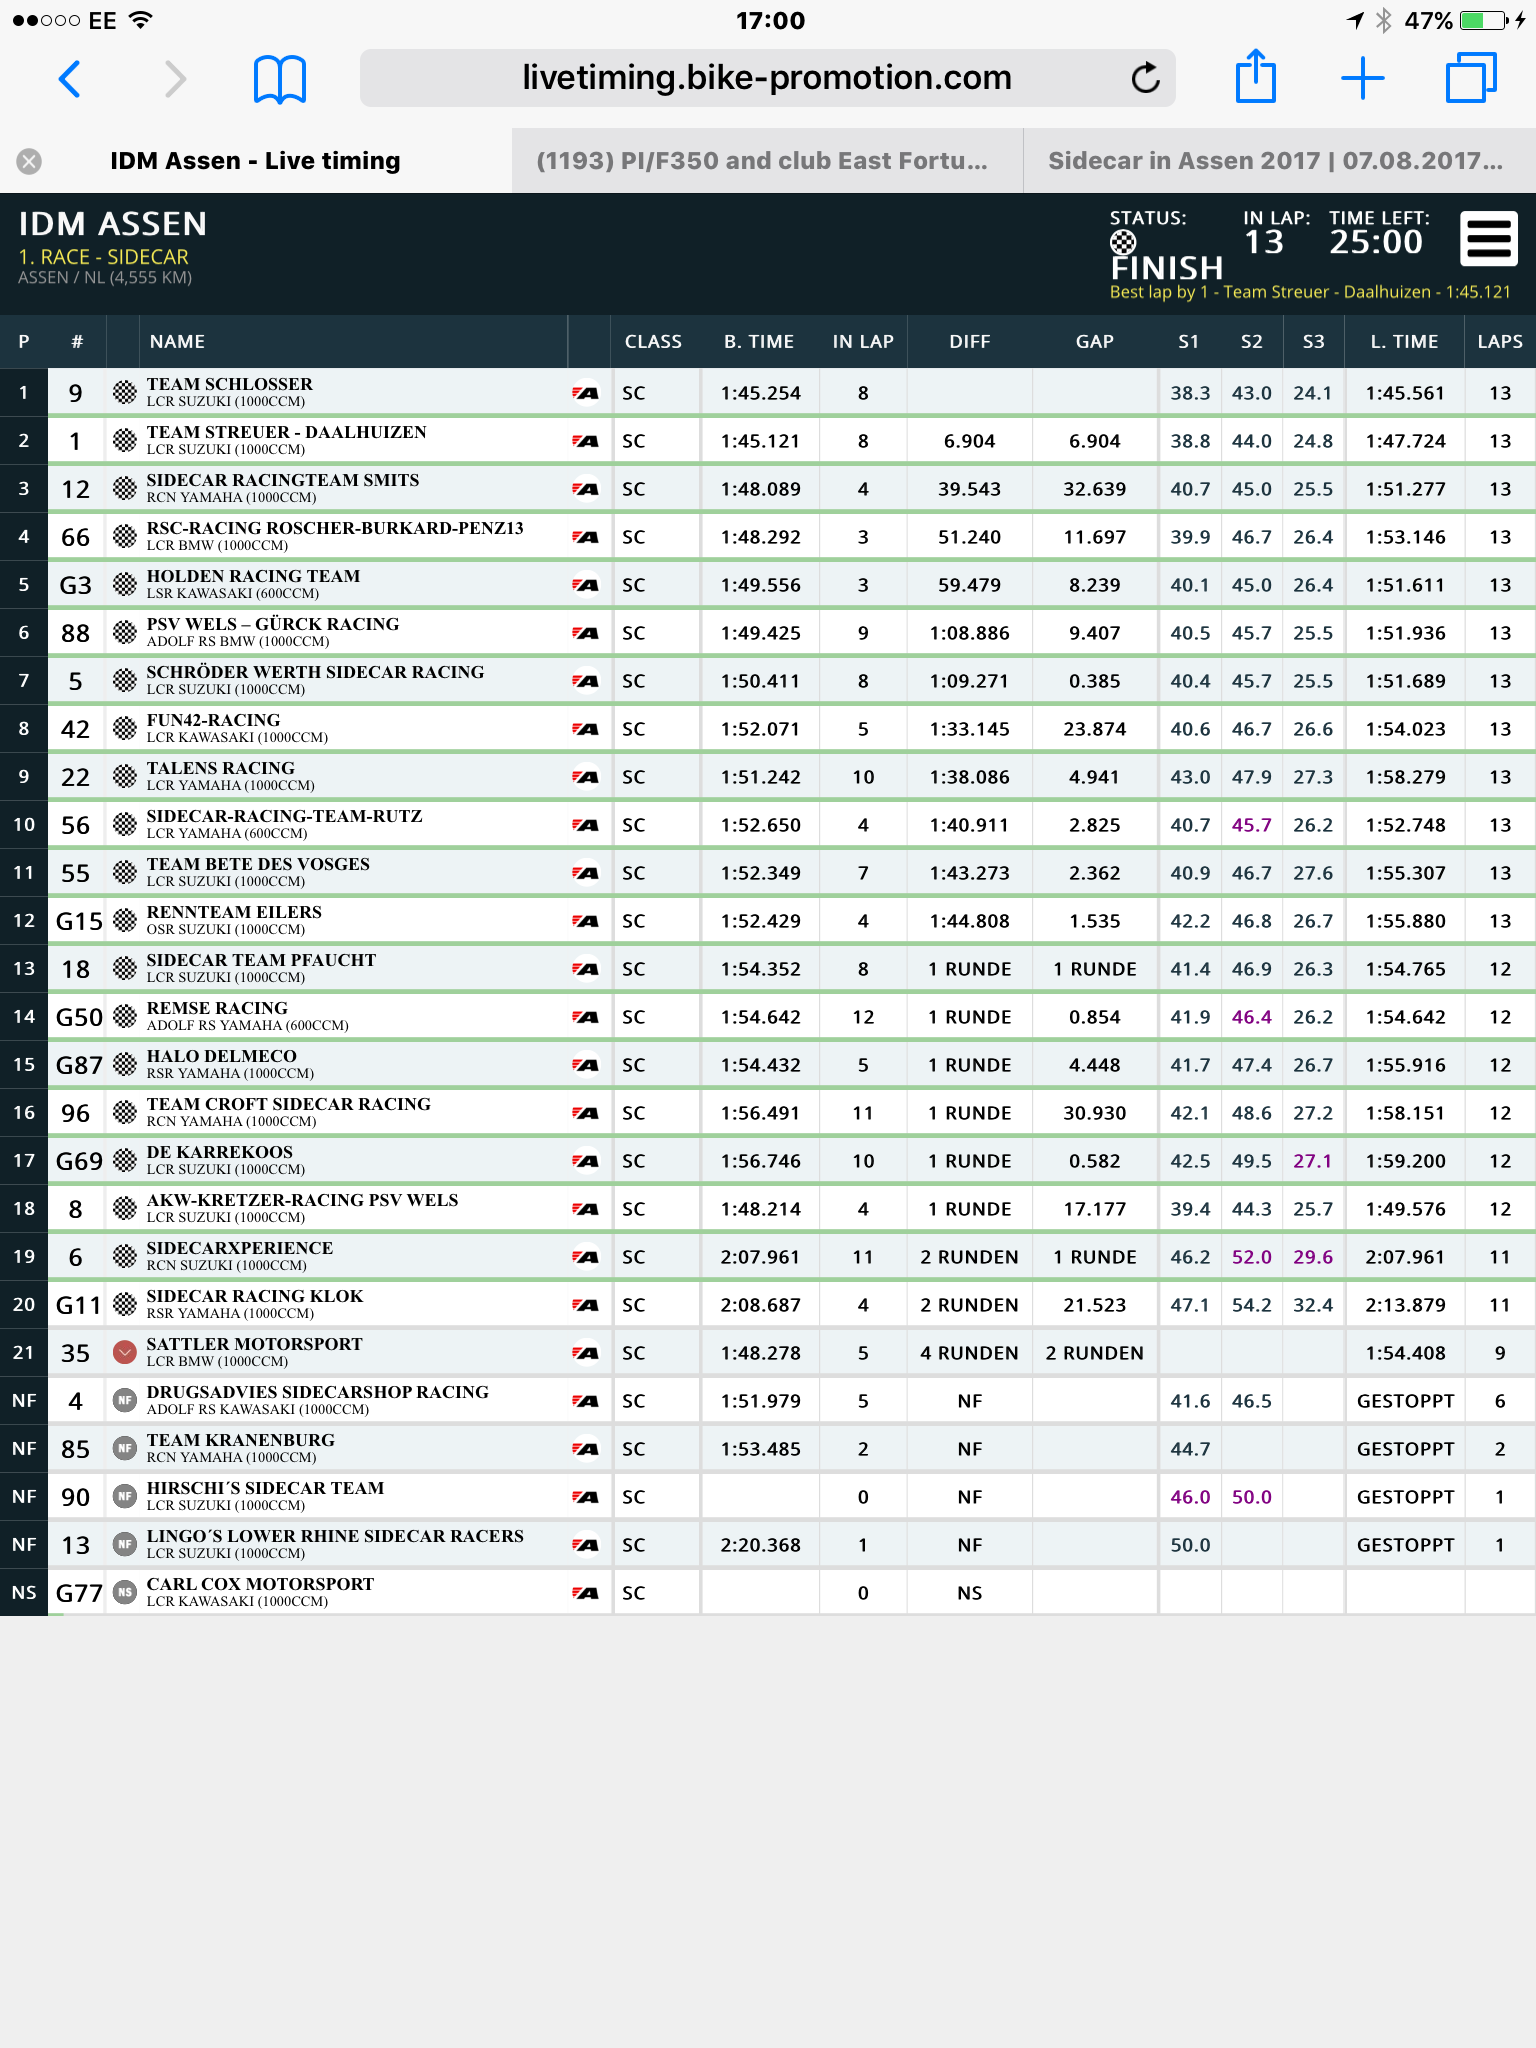Open the share sheet icon
Screen dimensions: 1536x2048
pos(1256,77)
